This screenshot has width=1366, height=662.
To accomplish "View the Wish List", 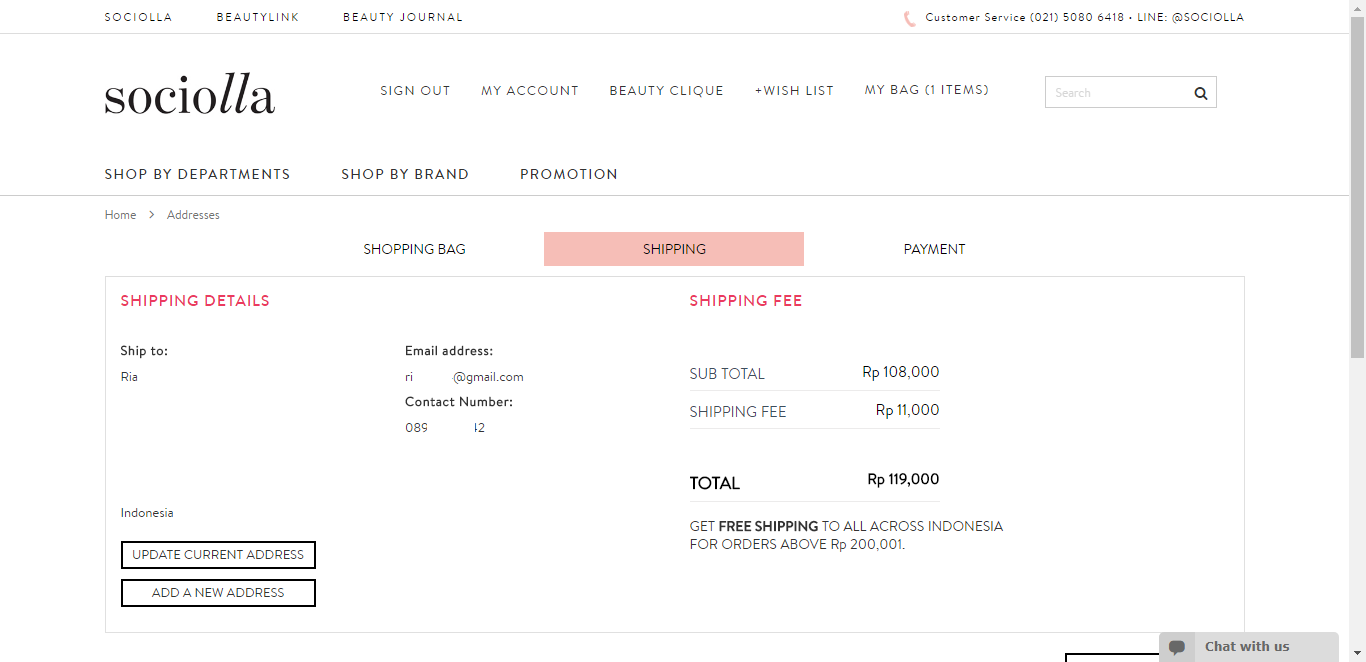I will point(794,90).
